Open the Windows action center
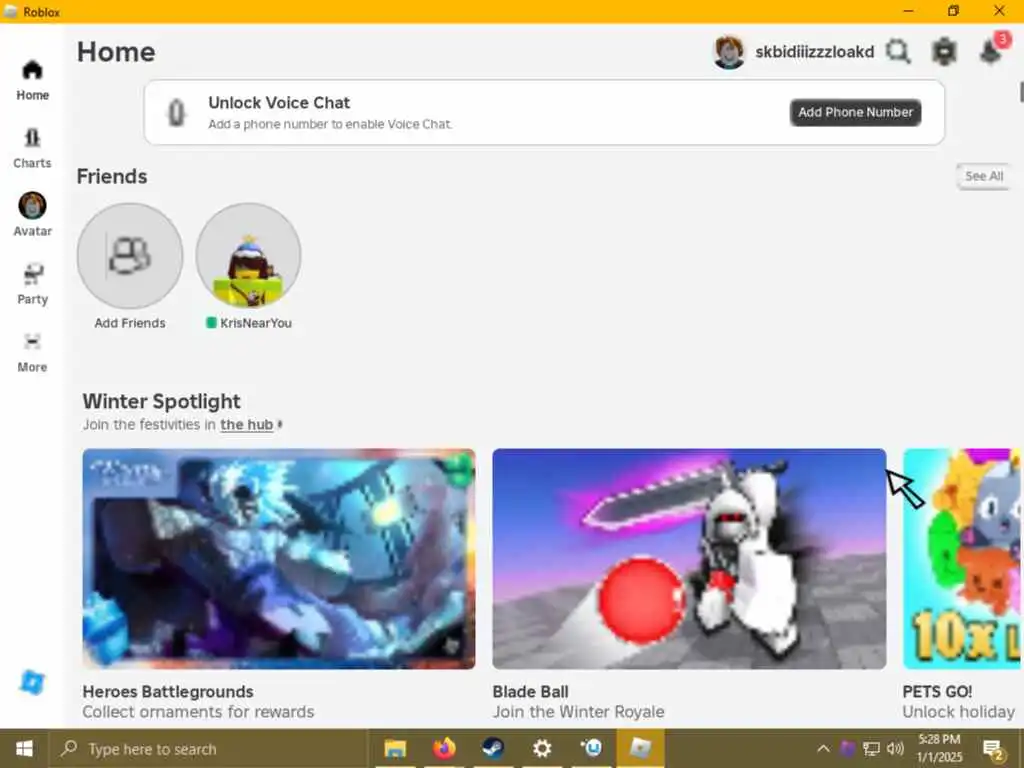 pyautogui.click(x=993, y=749)
